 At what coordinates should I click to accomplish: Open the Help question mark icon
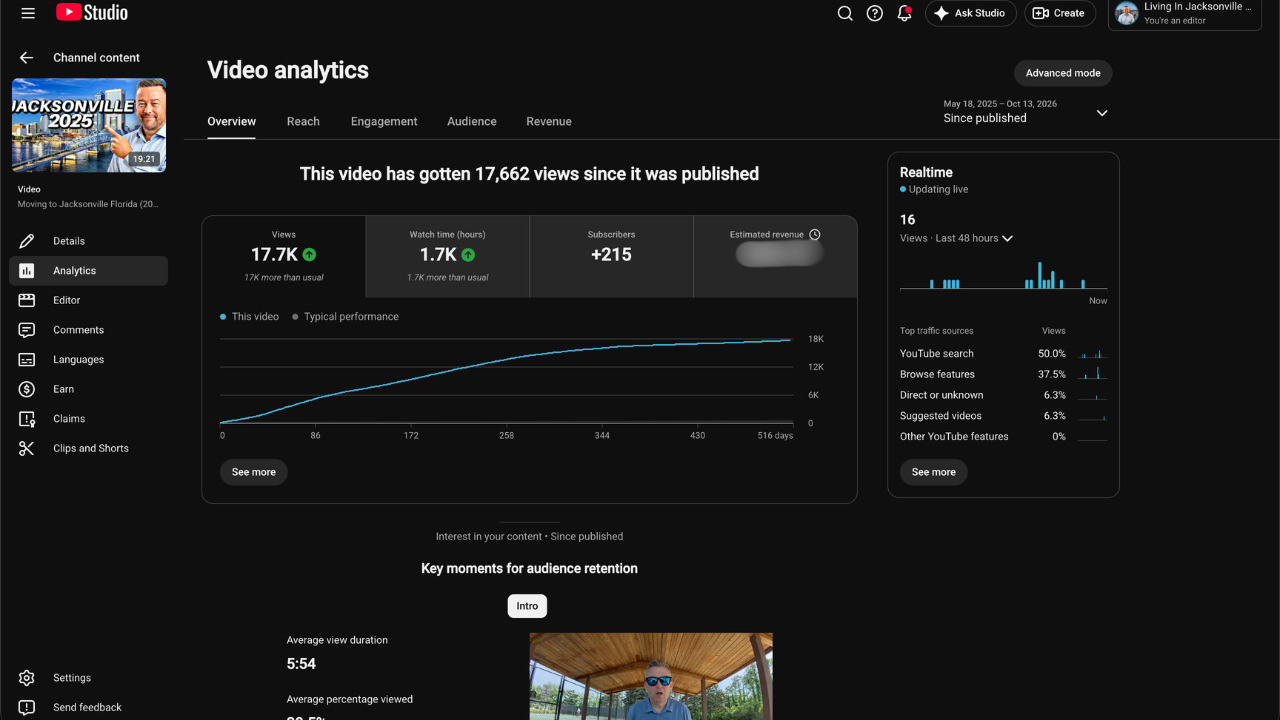click(875, 13)
